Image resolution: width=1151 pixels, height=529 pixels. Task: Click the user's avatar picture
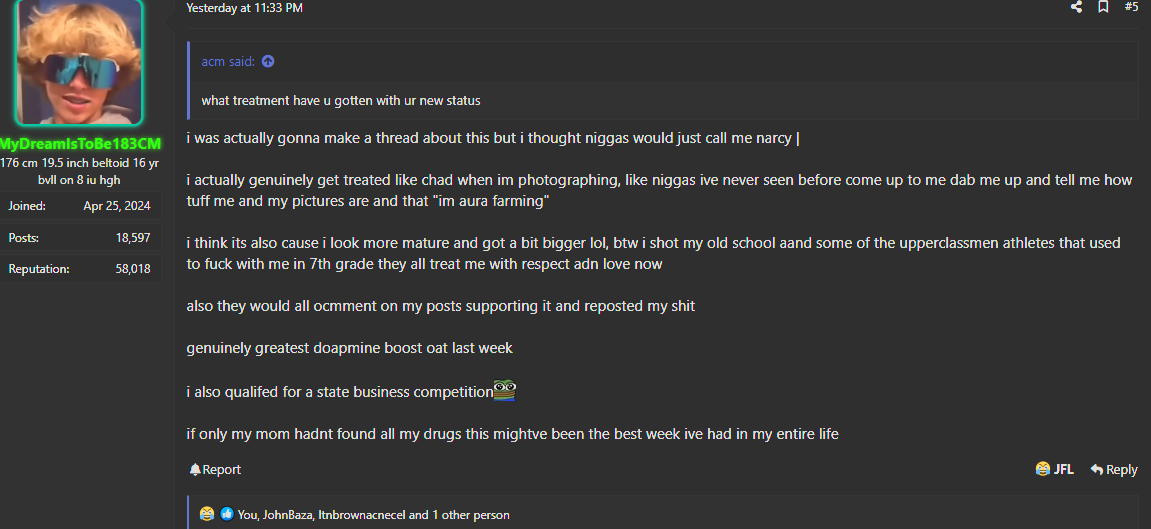pos(80,62)
